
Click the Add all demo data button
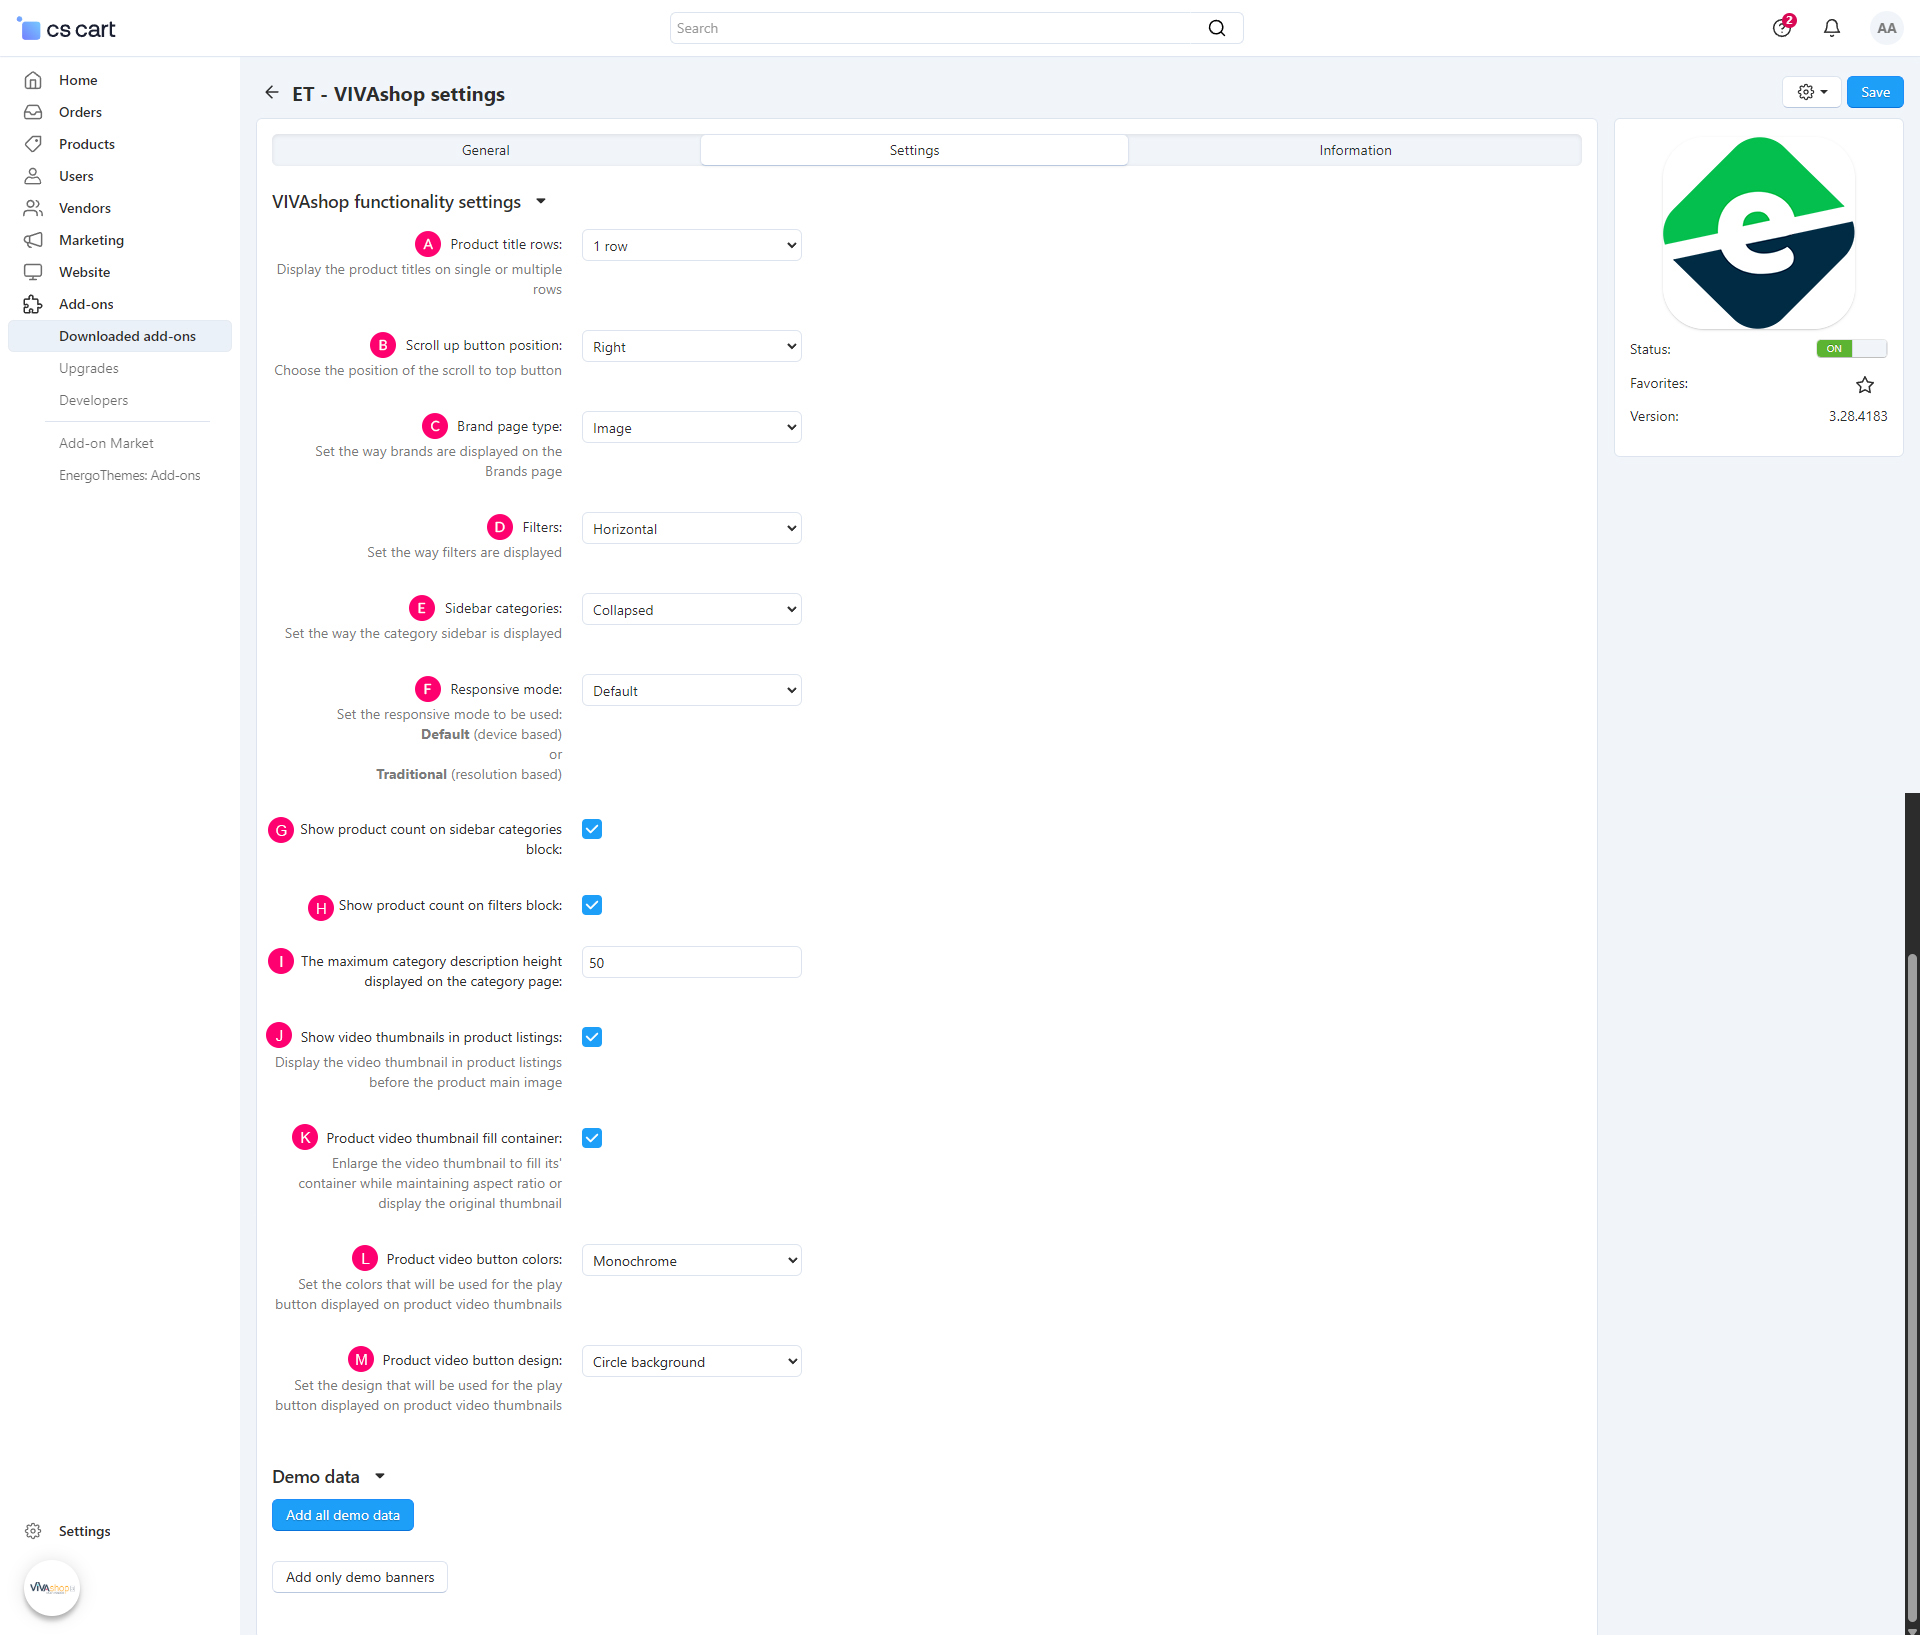tap(343, 1516)
